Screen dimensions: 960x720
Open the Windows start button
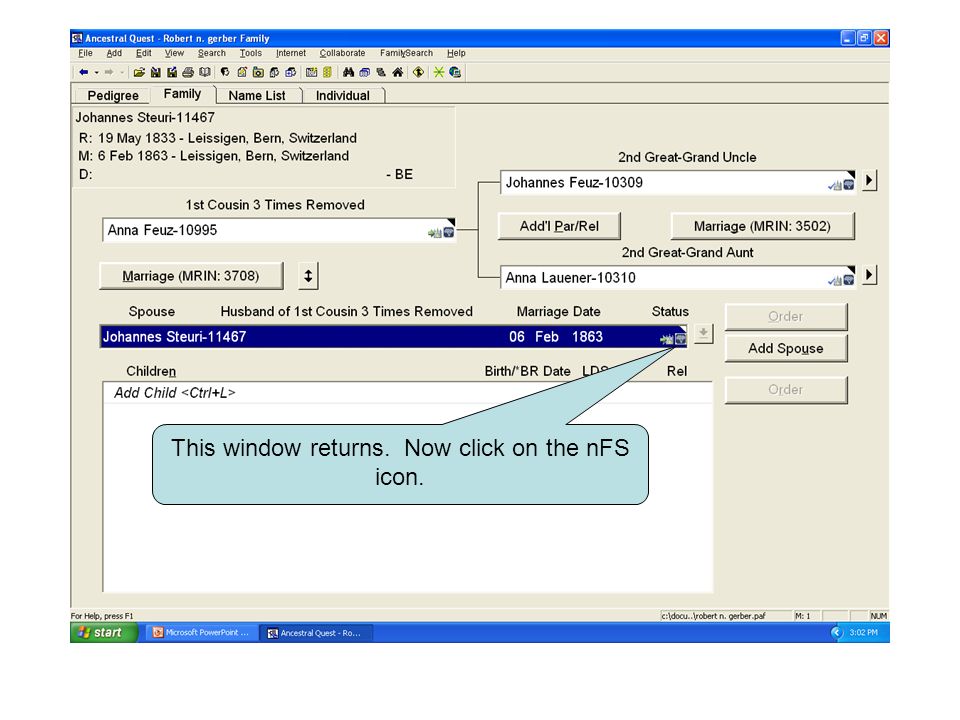coord(103,632)
